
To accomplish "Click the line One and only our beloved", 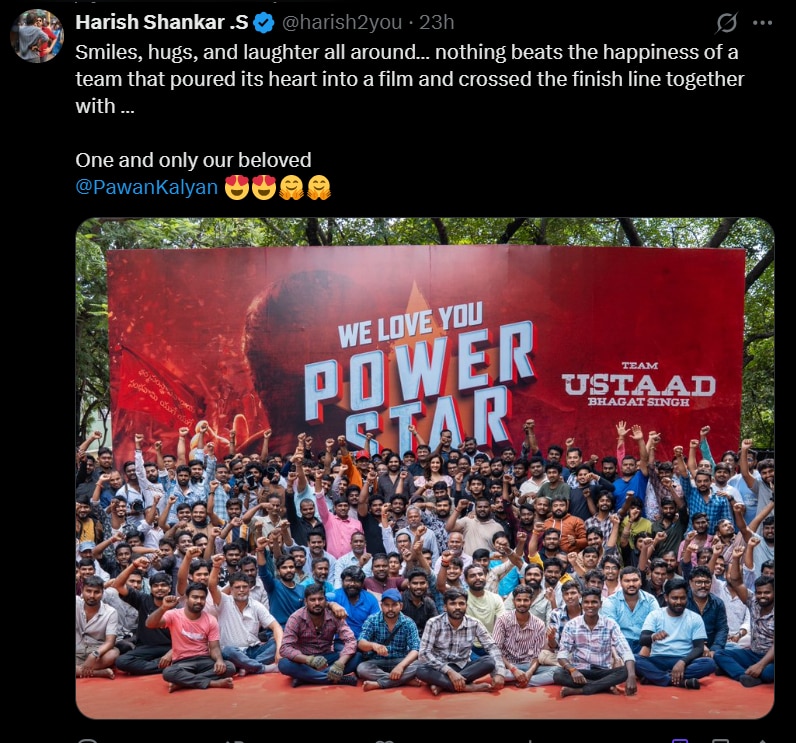I will (193, 160).
